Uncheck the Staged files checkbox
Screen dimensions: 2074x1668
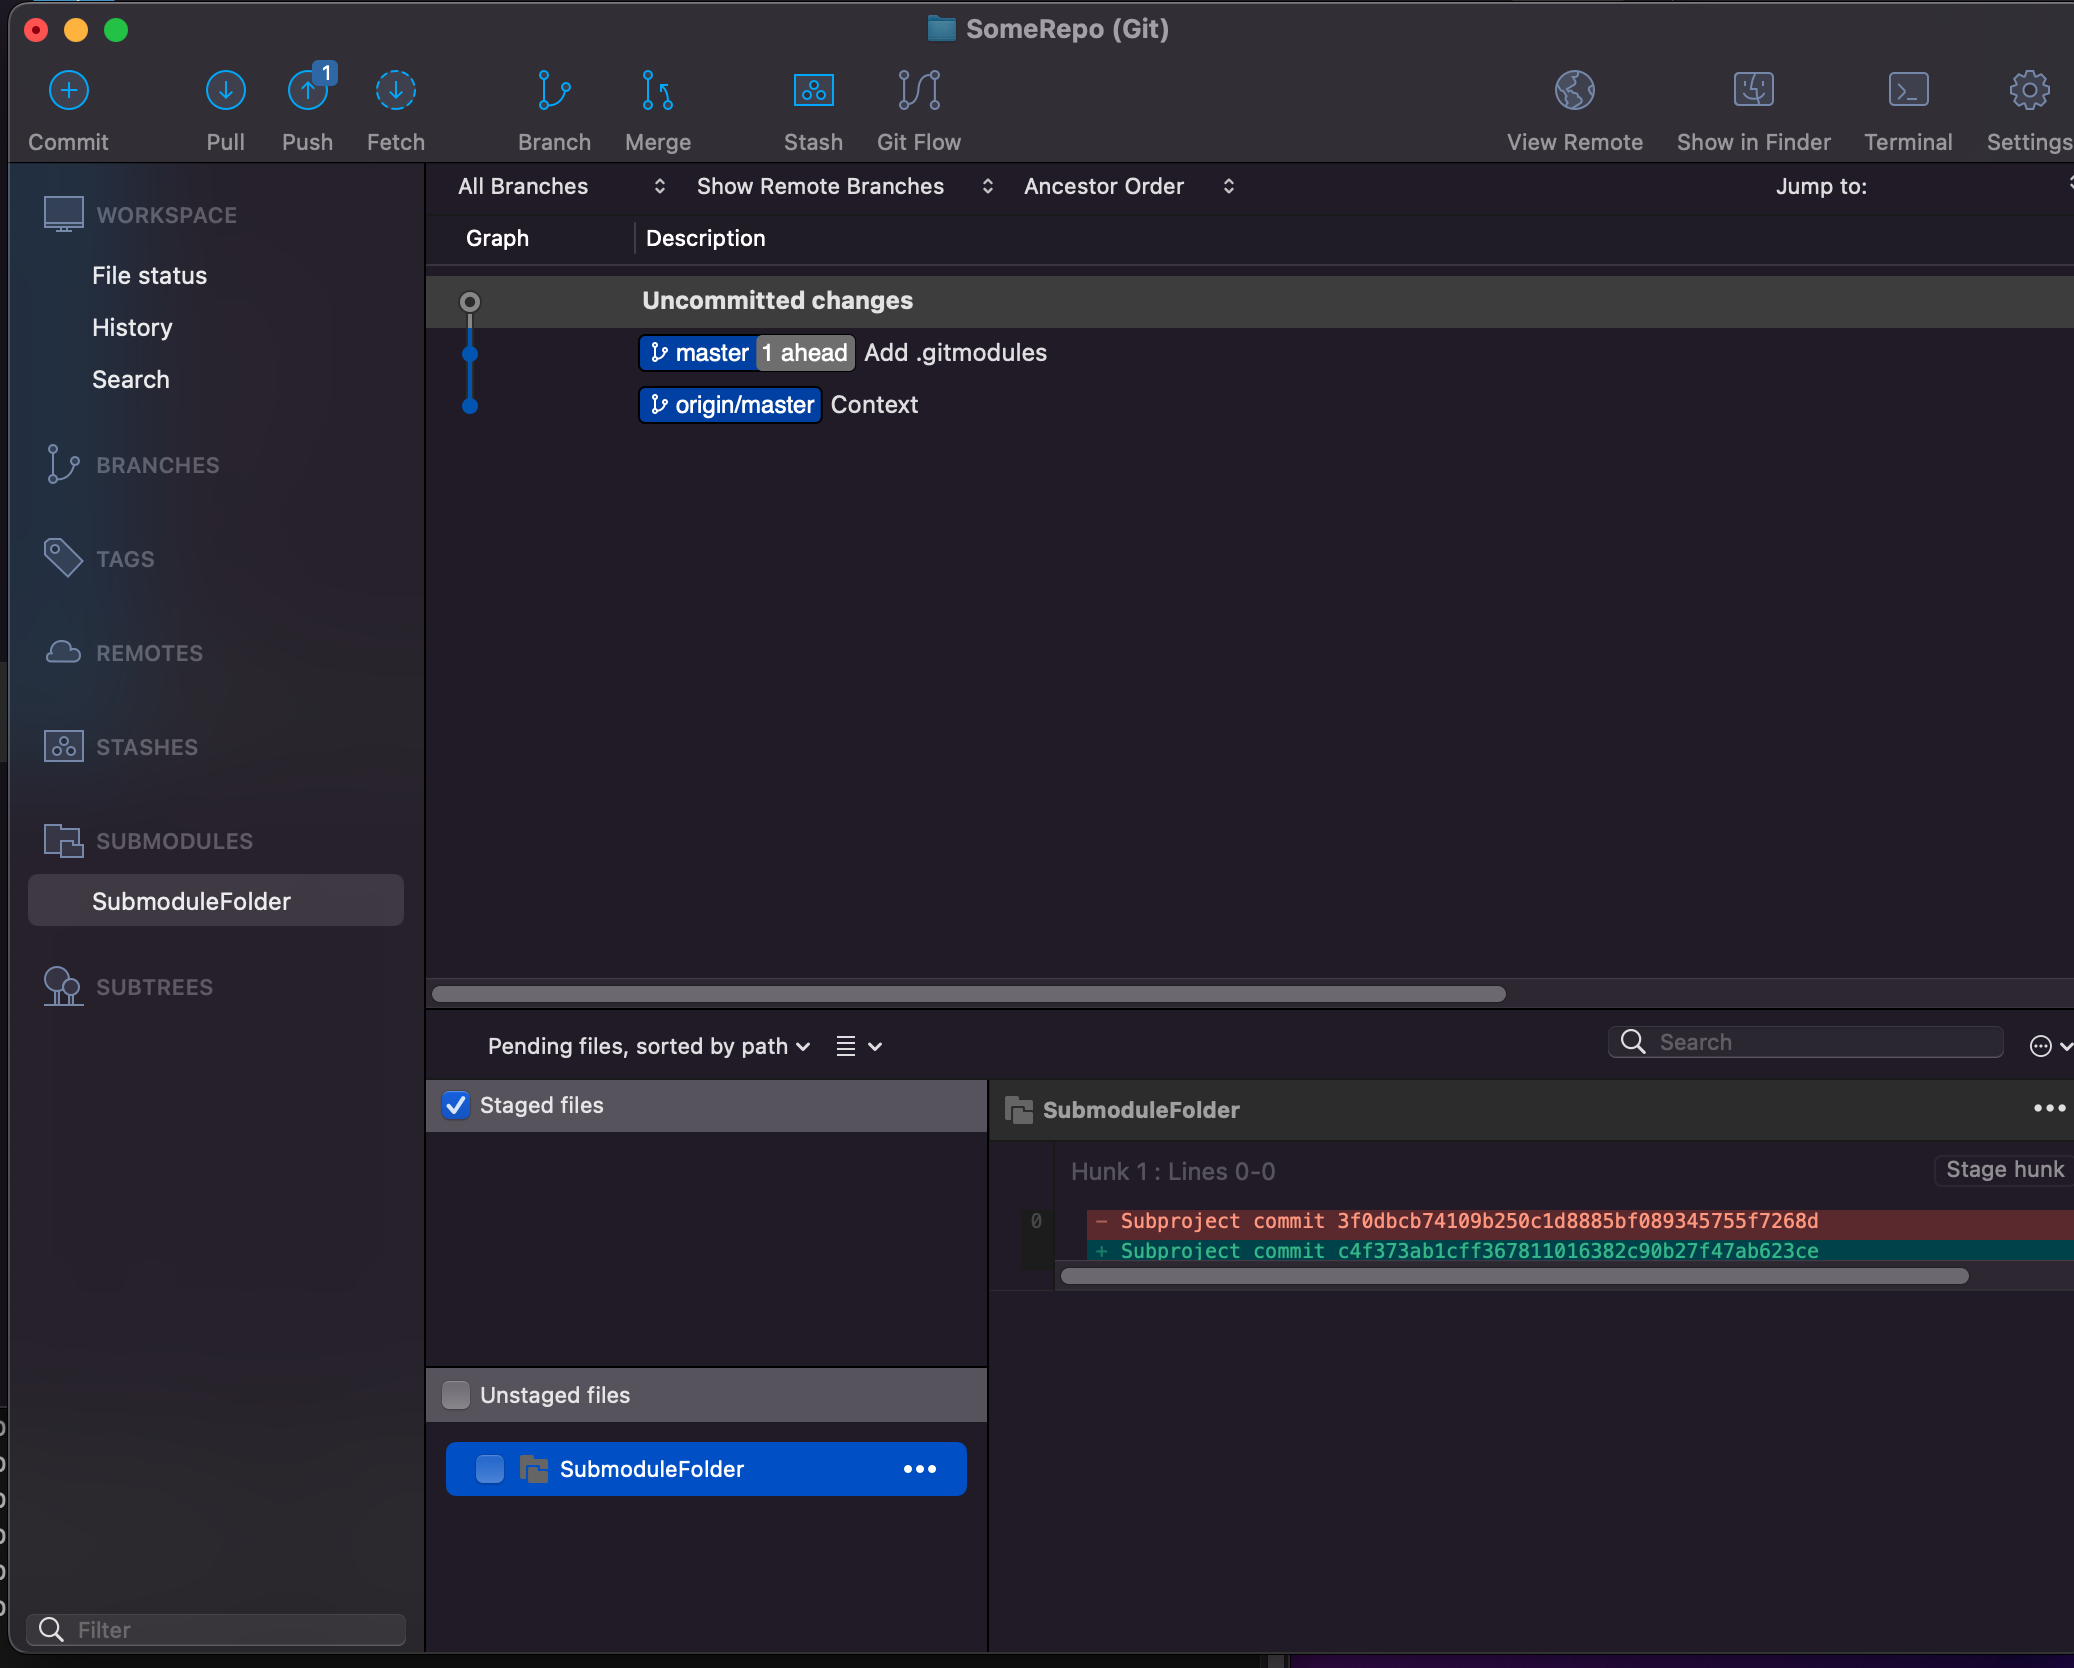456,1105
